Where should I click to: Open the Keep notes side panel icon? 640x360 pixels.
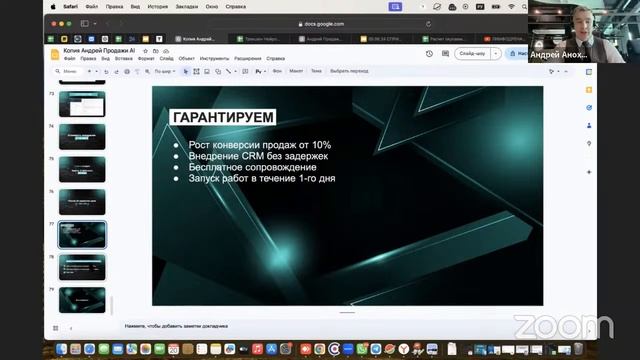(x=589, y=90)
